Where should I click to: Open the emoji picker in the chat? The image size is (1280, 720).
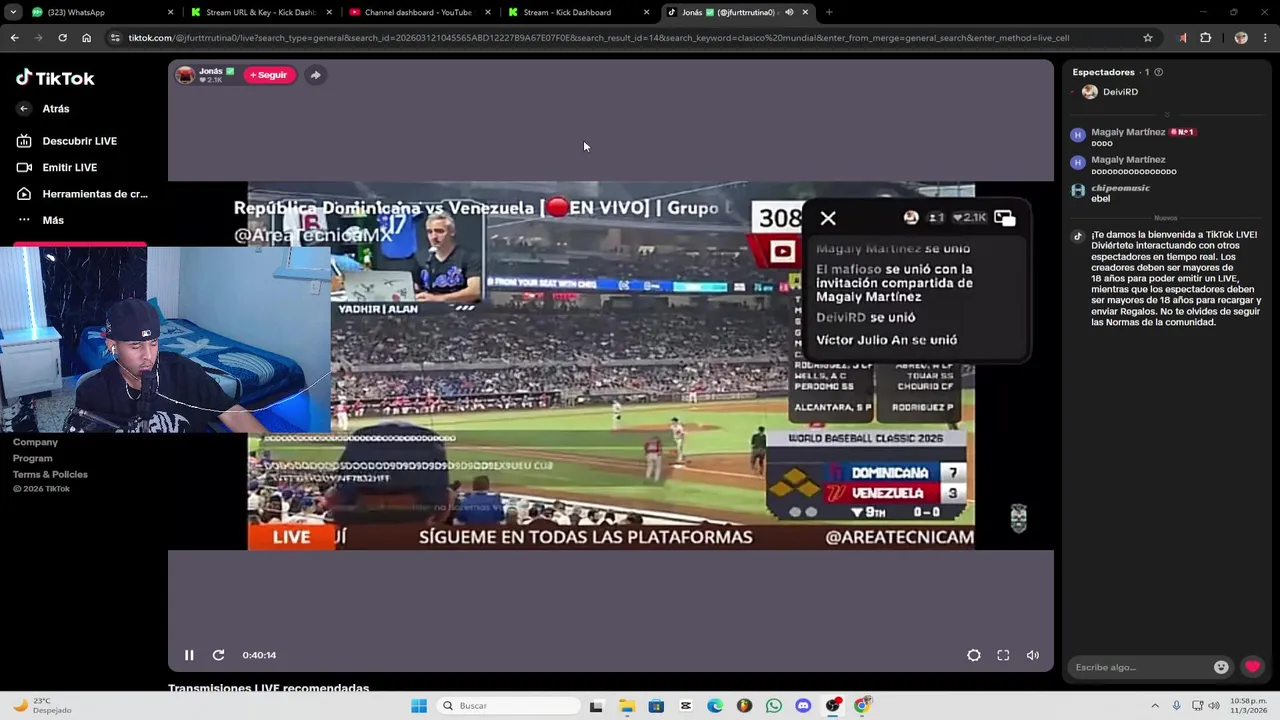click(x=1221, y=667)
